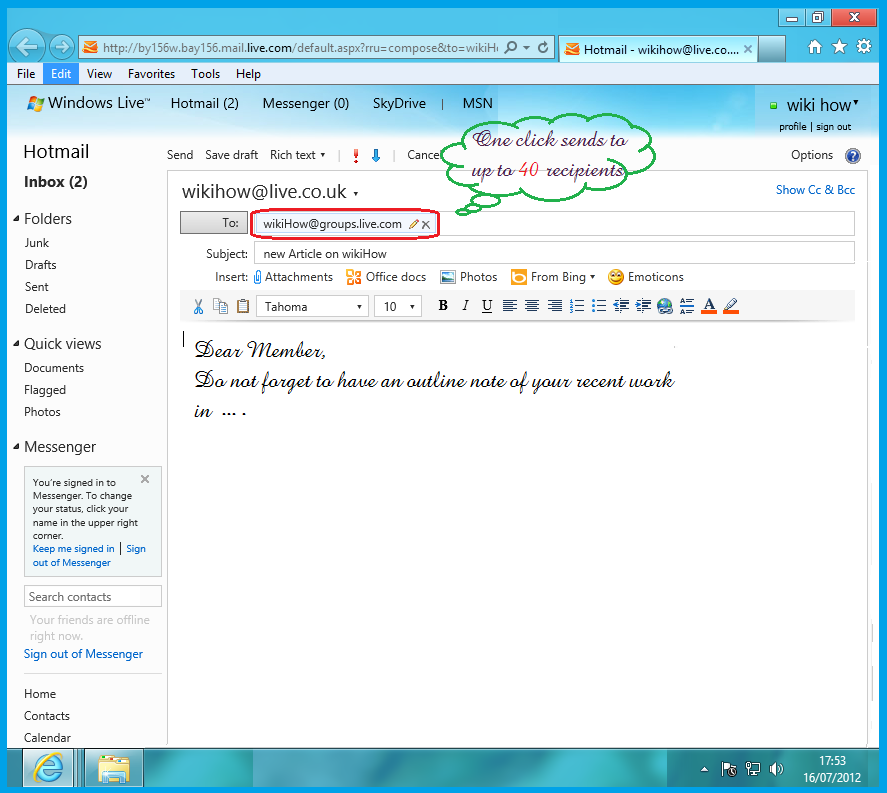Viewport: 887px width, 793px height.
Task: Refresh the page using reload icon
Action: pyautogui.click(x=543, y=48)
